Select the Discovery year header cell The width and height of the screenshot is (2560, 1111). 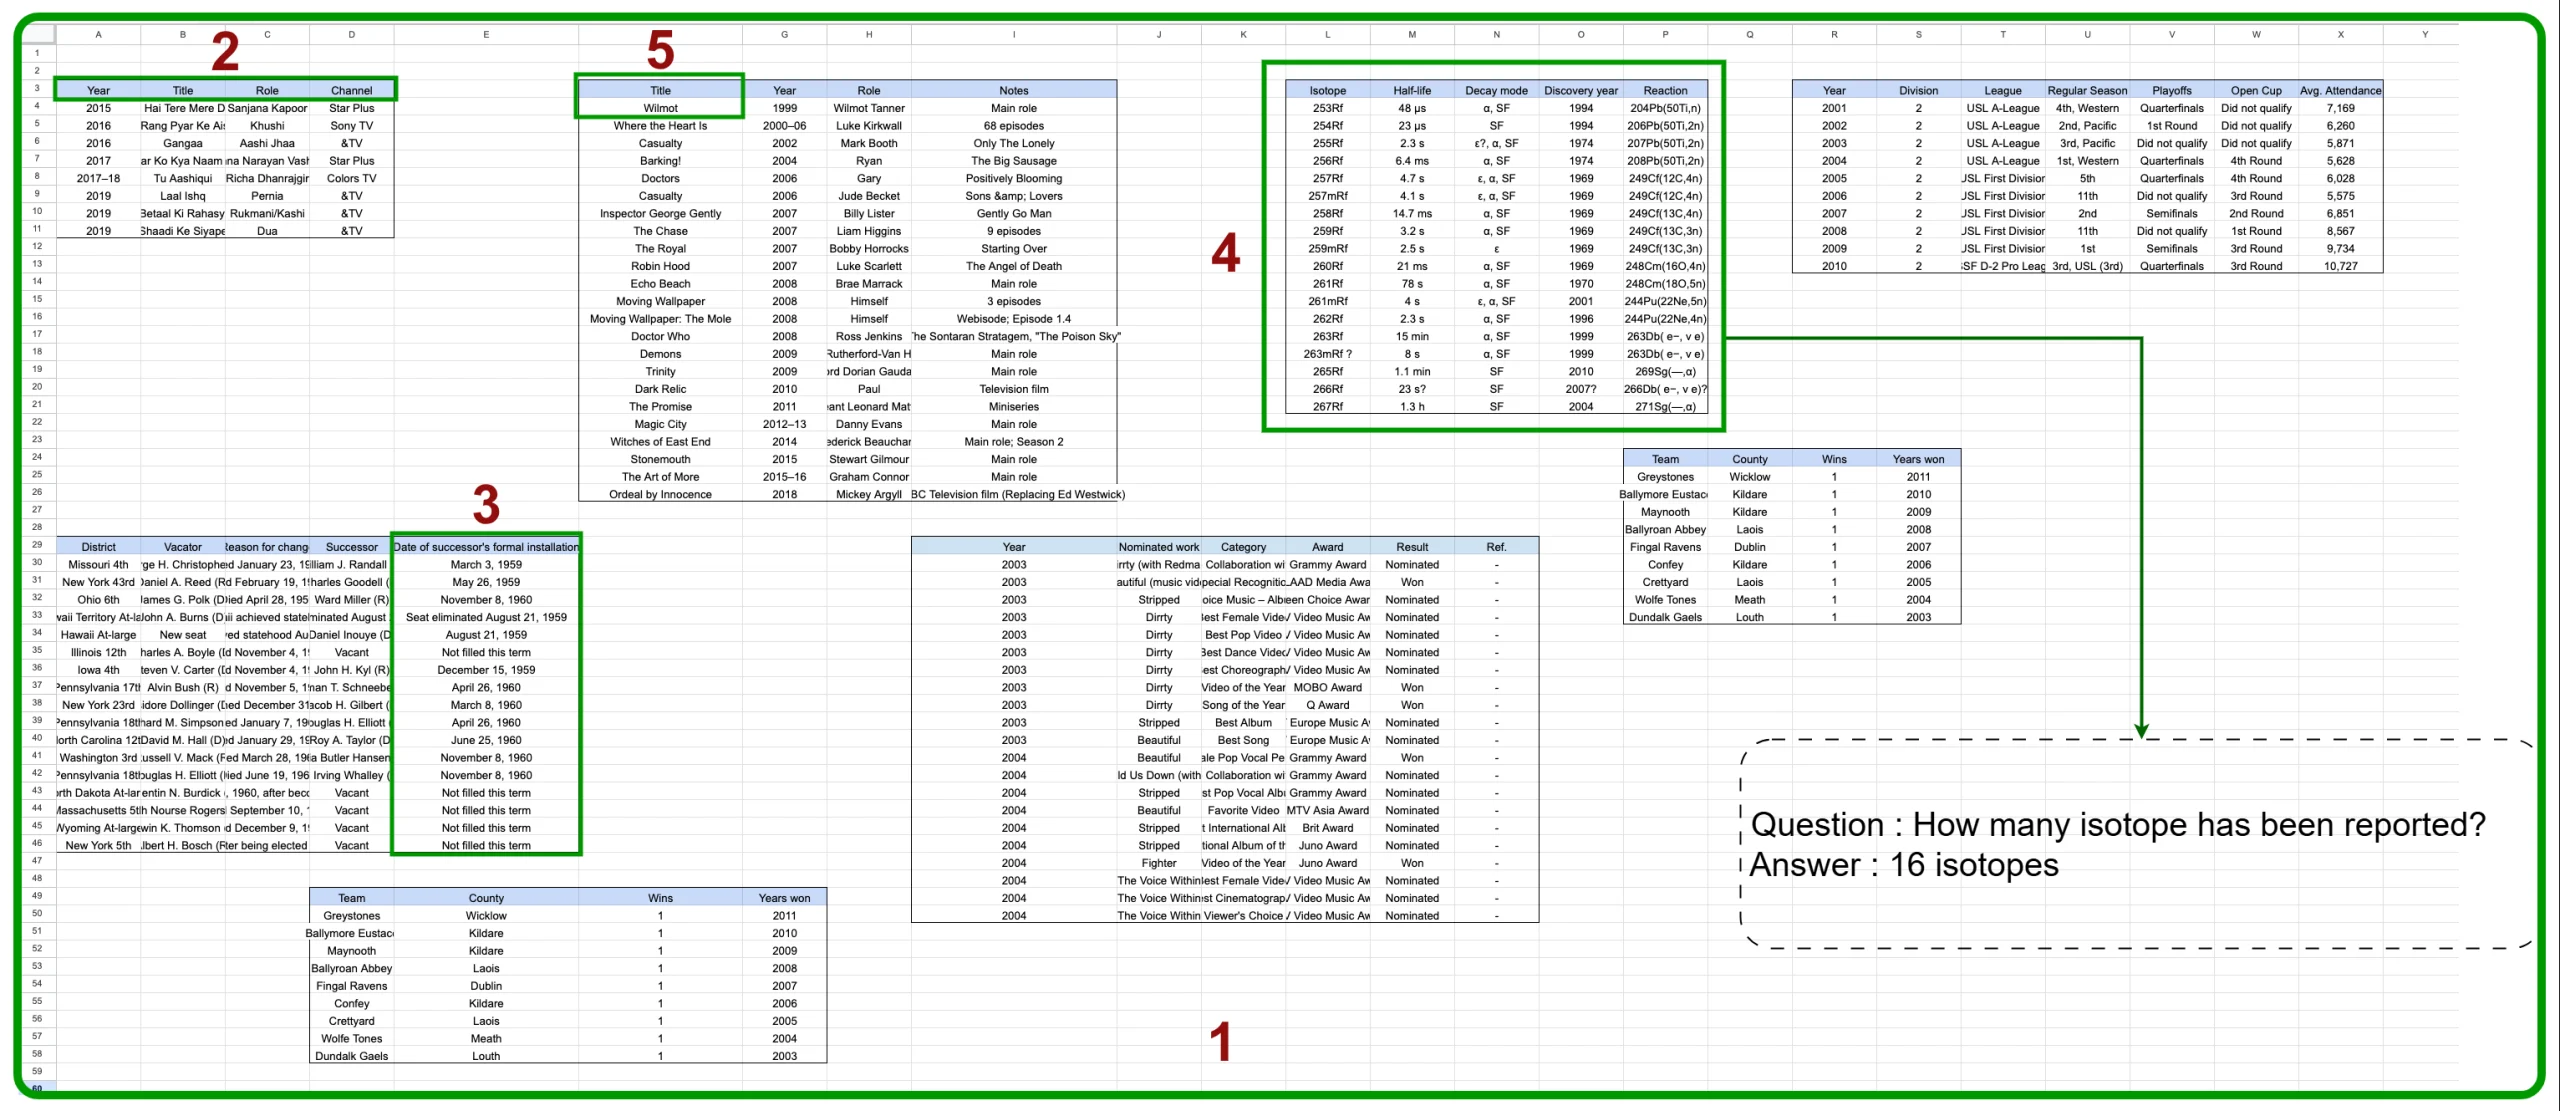[x=1580, y=90]
